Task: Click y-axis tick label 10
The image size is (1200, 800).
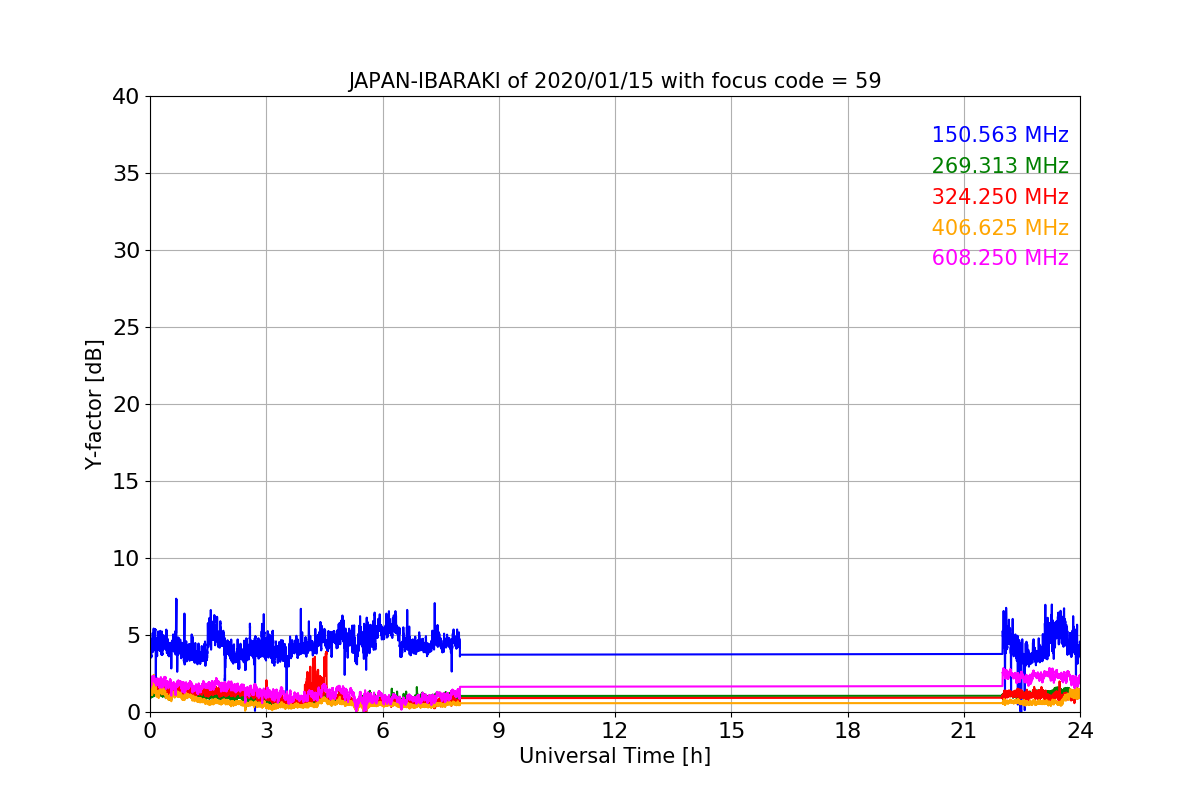Action: point(126,559)
